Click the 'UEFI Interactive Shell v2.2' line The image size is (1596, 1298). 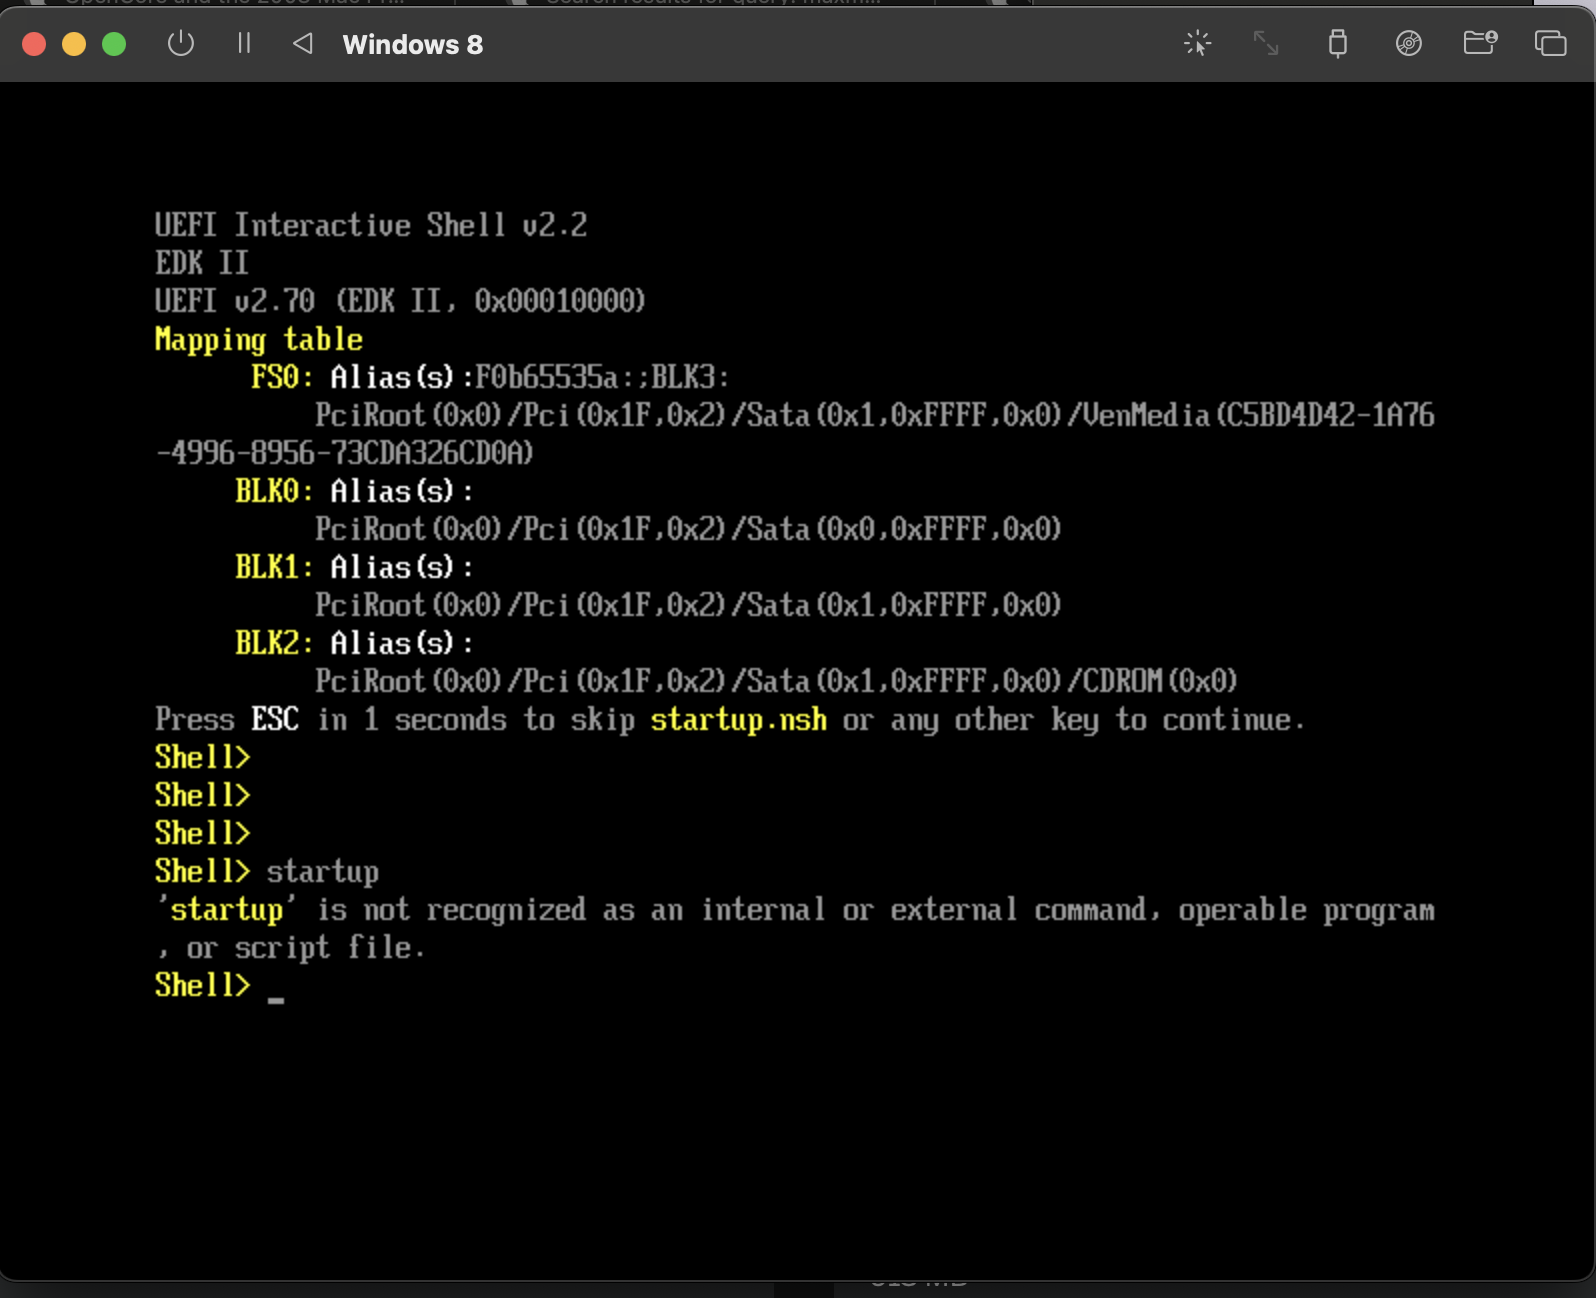pos(371,225)
